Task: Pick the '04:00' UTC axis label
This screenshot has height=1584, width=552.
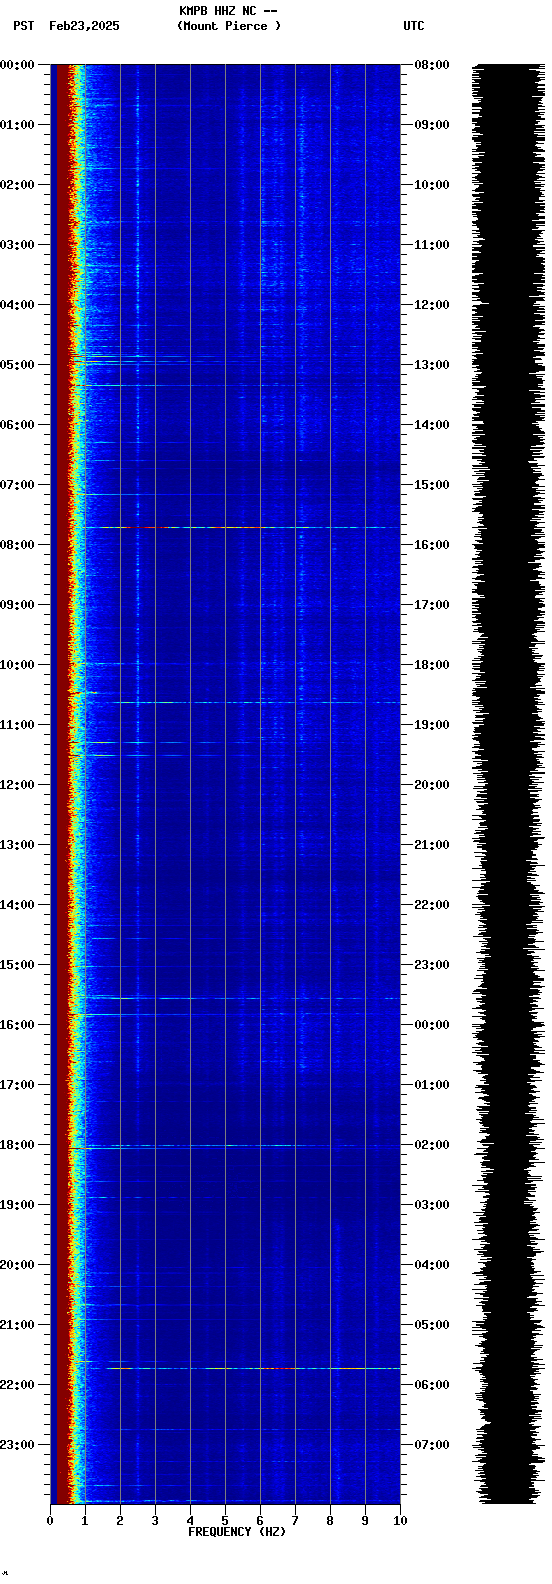Action: [431, 1265]
